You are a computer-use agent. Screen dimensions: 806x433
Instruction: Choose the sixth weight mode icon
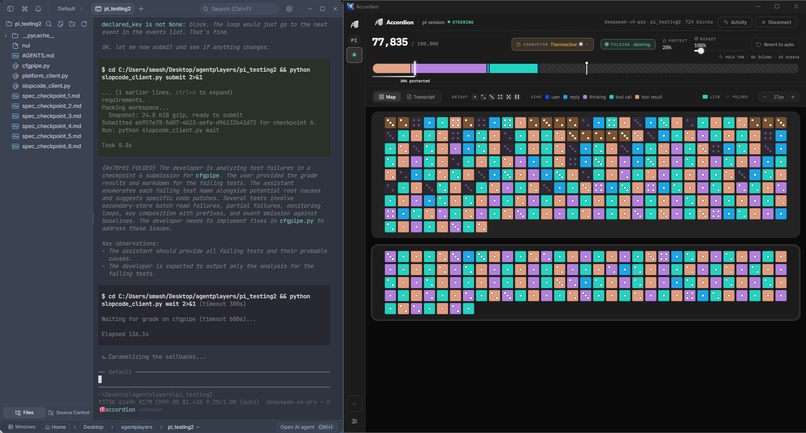[517, 97]
